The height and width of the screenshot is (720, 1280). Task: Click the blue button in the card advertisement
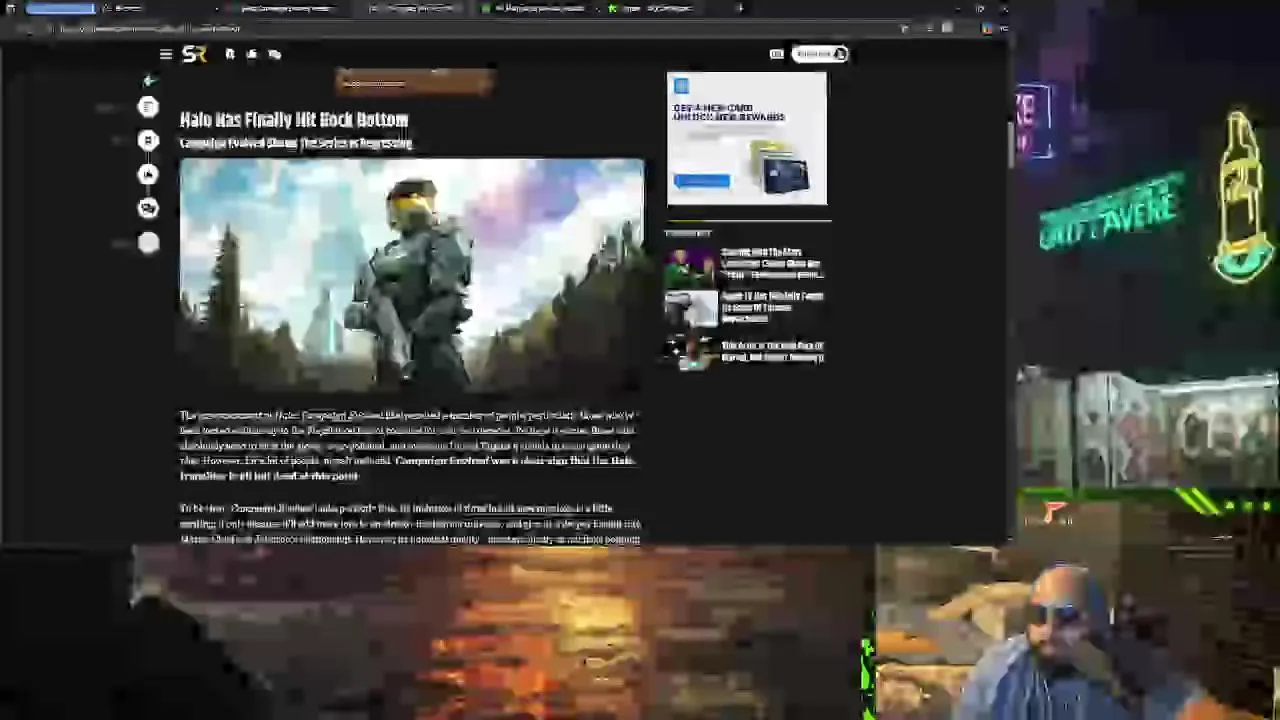click(701, 181)
